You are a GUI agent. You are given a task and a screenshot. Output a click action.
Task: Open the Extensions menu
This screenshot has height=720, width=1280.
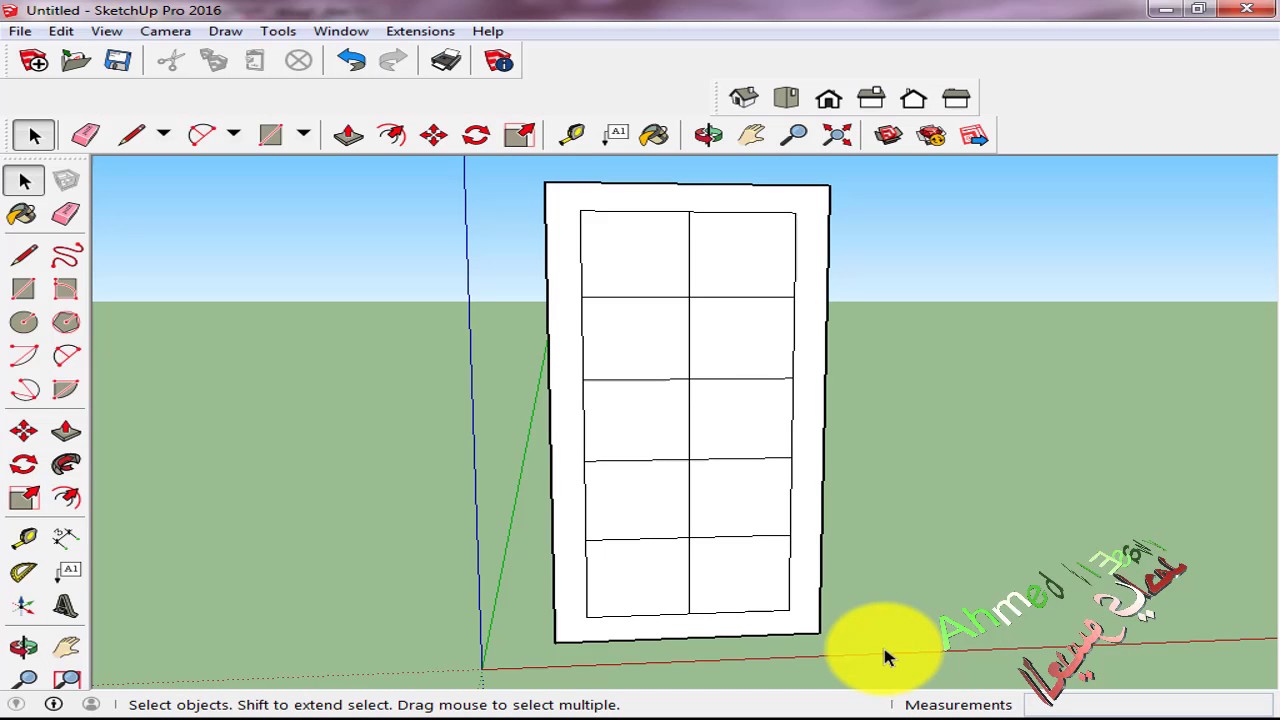pos(420,31)
